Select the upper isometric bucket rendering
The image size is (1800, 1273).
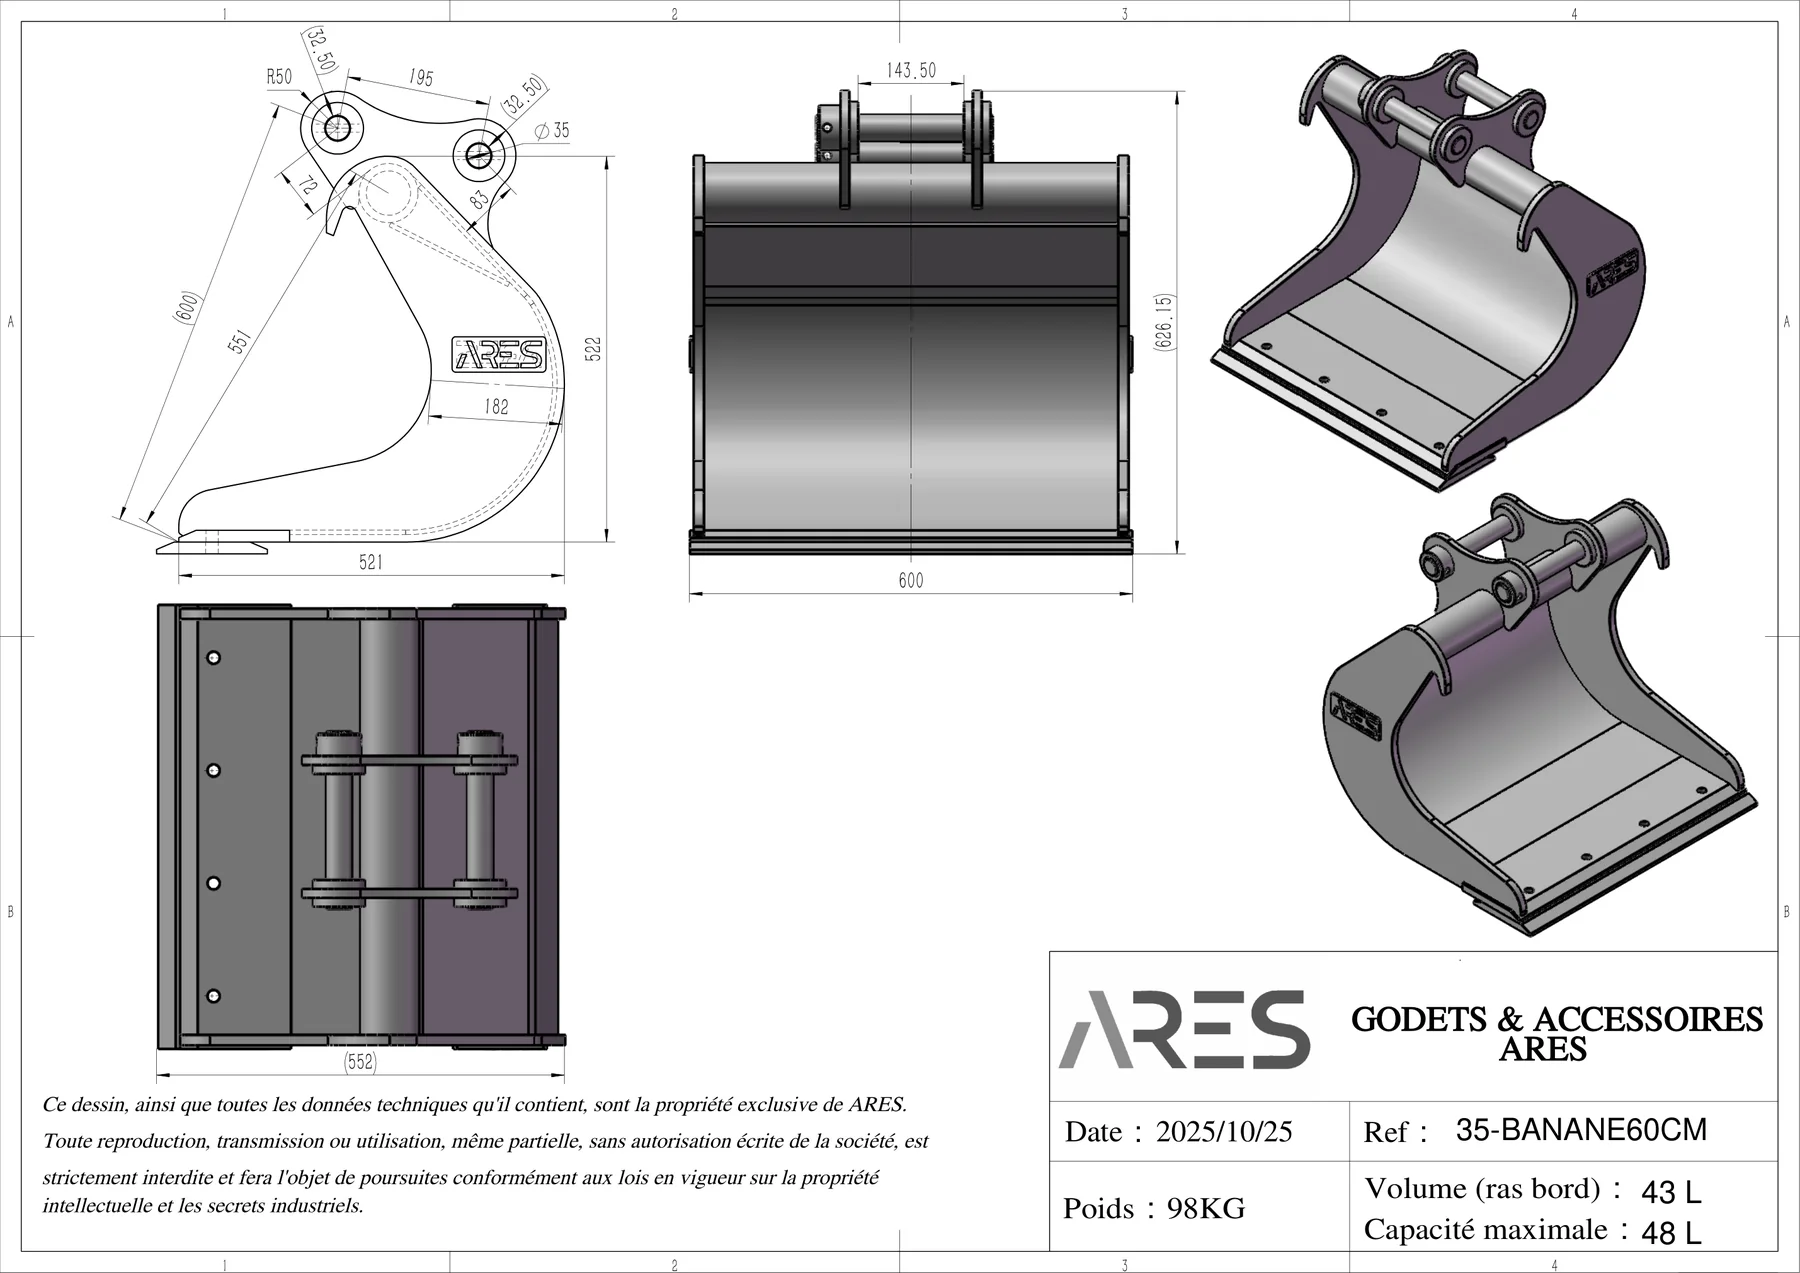pyautogui.click(x=1427, y=270)
